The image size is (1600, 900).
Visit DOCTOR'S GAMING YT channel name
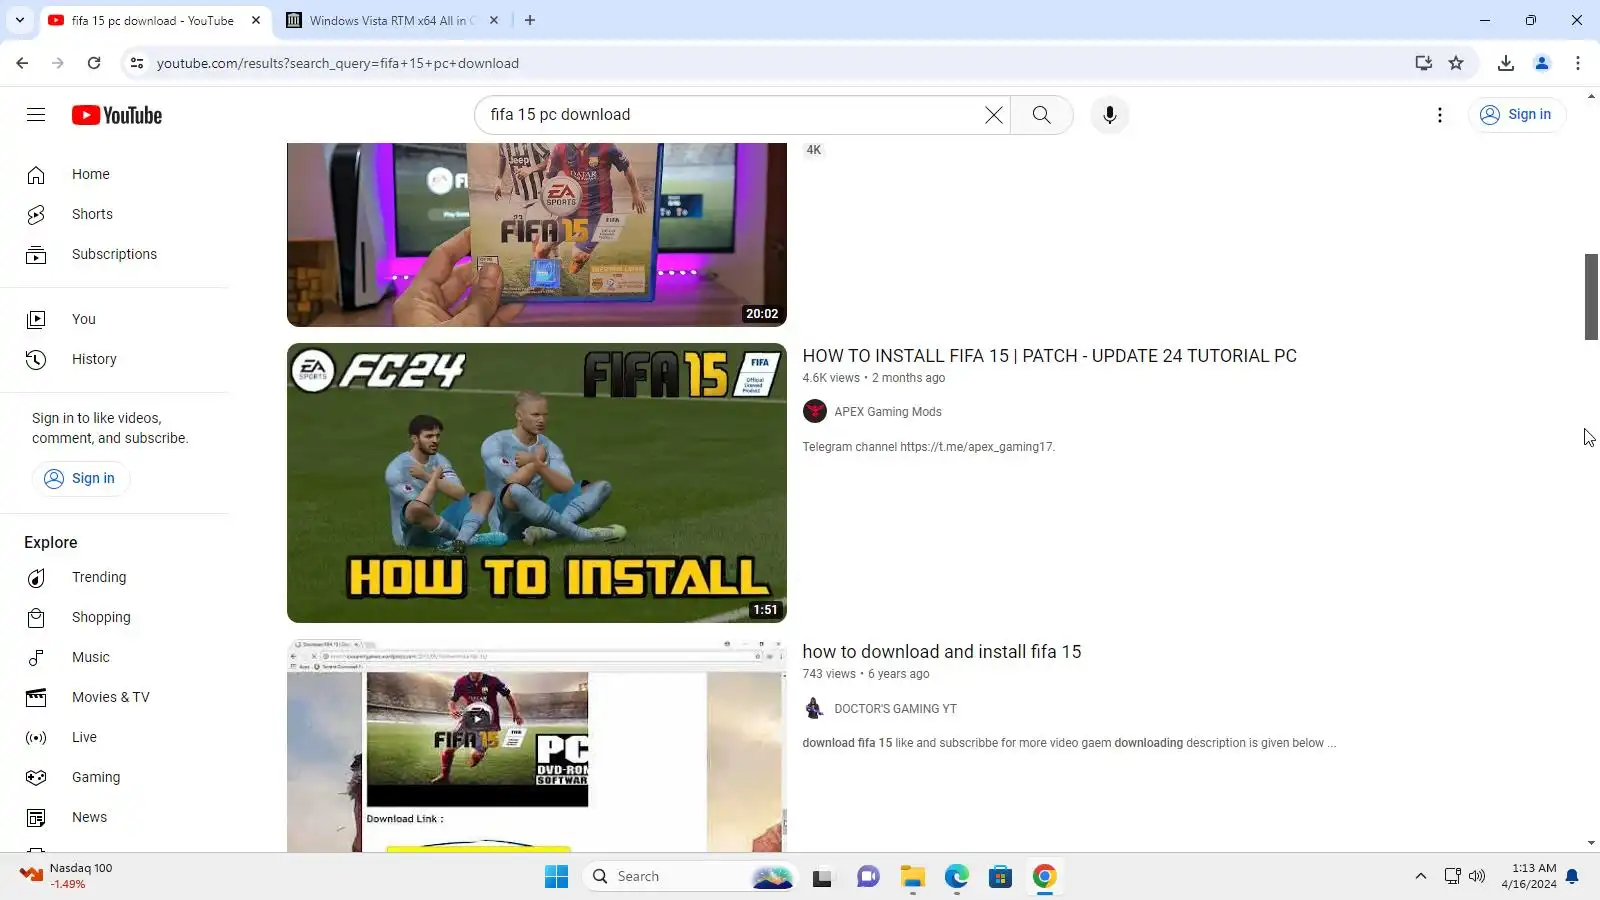point(895,709)
